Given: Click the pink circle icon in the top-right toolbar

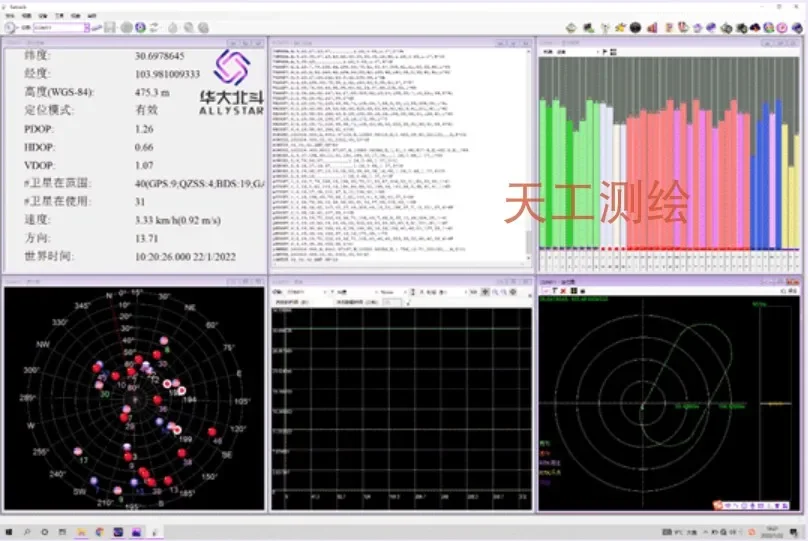Looking at the screenshot, I should pyautogui.click(x=782, y=28).
